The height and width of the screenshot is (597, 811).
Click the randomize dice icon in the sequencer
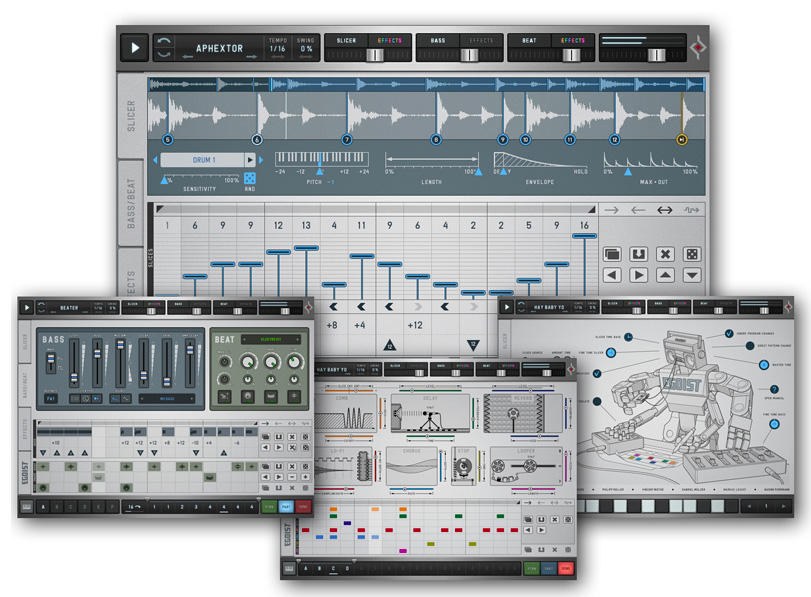[x=691, y=254]
